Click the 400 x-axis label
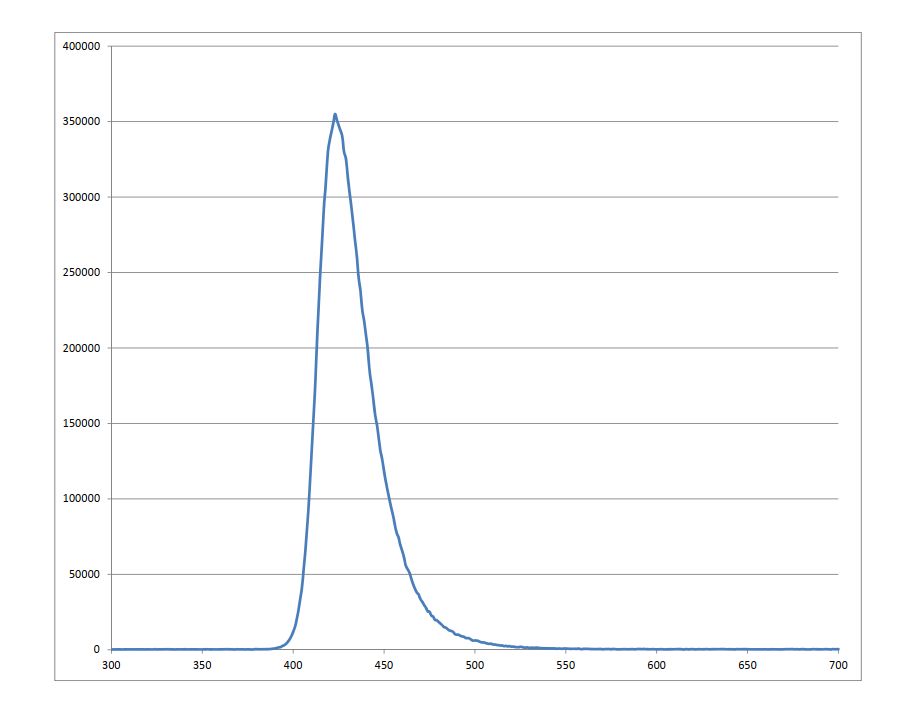 pyautogui.click(x=293, y=665)
